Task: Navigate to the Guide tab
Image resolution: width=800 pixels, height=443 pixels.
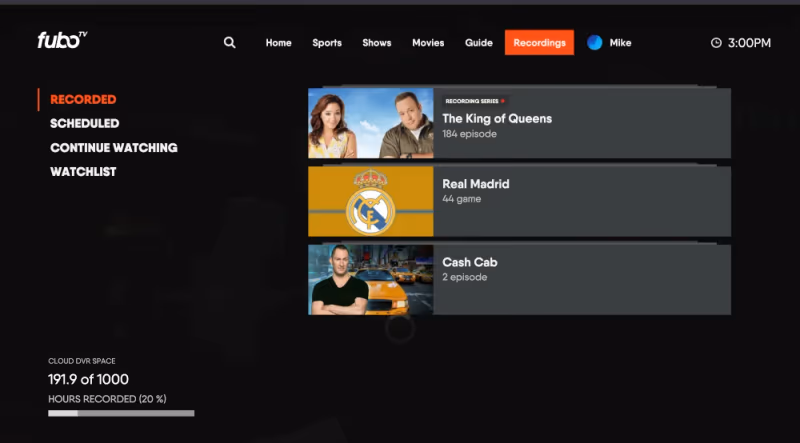Action: pos(479,43)
